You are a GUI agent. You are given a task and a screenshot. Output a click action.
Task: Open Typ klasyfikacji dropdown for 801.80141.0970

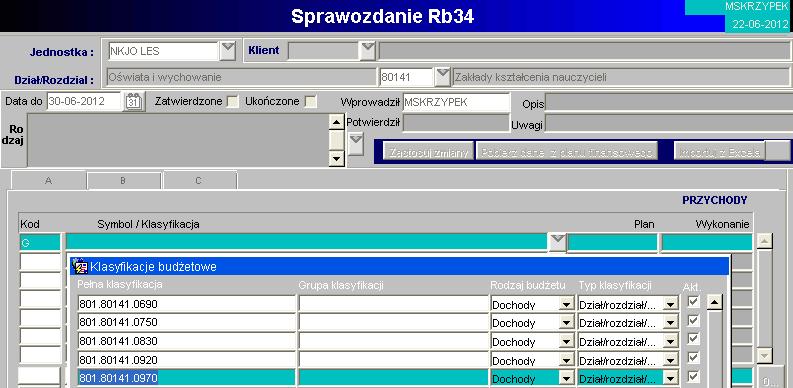(671, 378)
